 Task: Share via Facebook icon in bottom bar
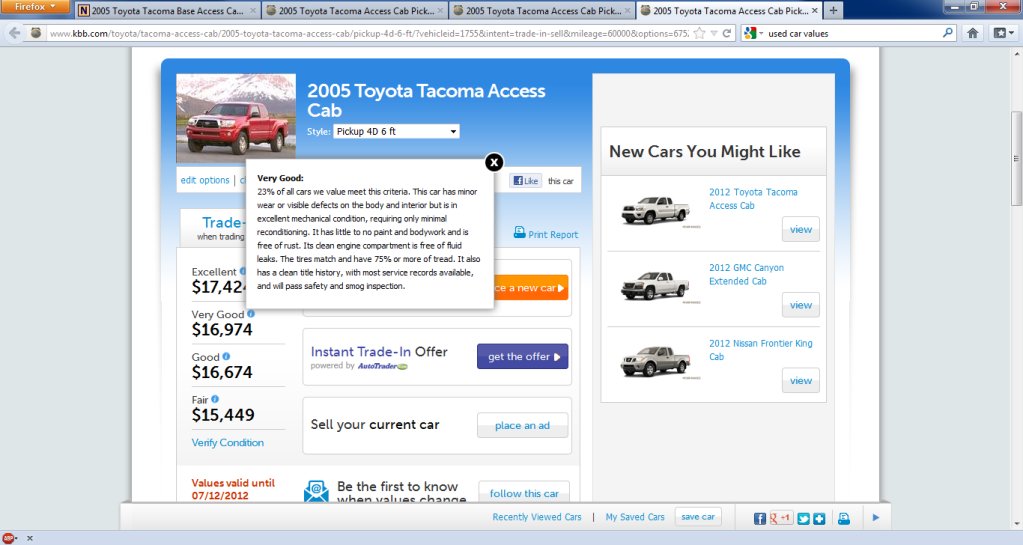[x=759, y=518]
